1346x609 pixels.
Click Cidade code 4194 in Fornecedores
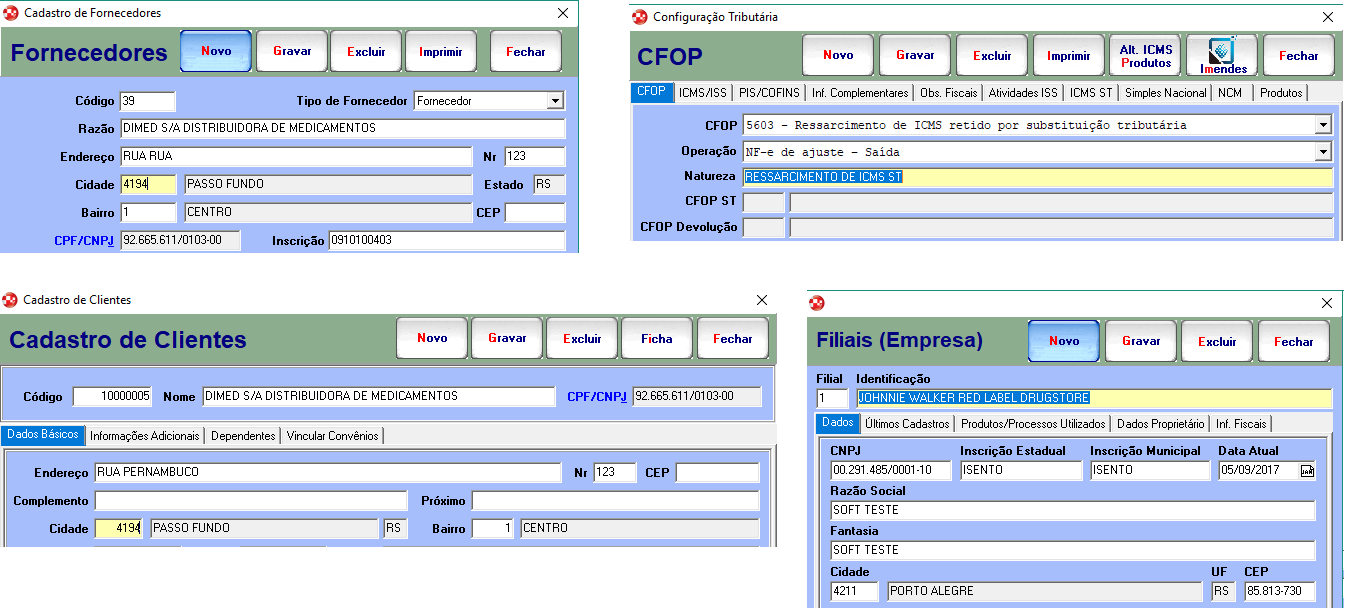click(148, 185)
